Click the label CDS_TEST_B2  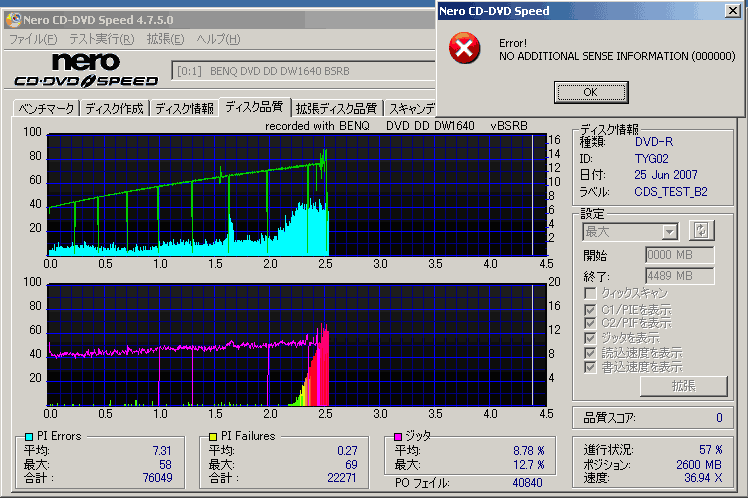coord(670,191)
